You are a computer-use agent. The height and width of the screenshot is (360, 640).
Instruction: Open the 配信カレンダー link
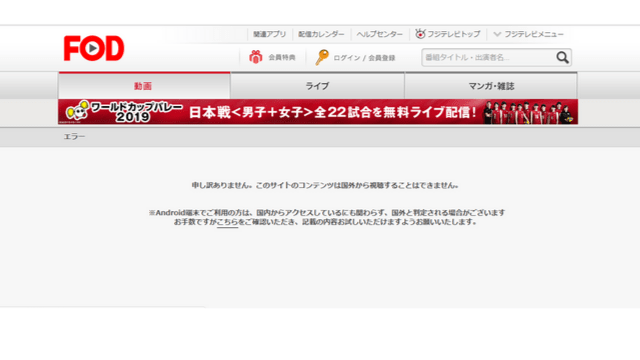pyautogui.click(x=321, y=34)
